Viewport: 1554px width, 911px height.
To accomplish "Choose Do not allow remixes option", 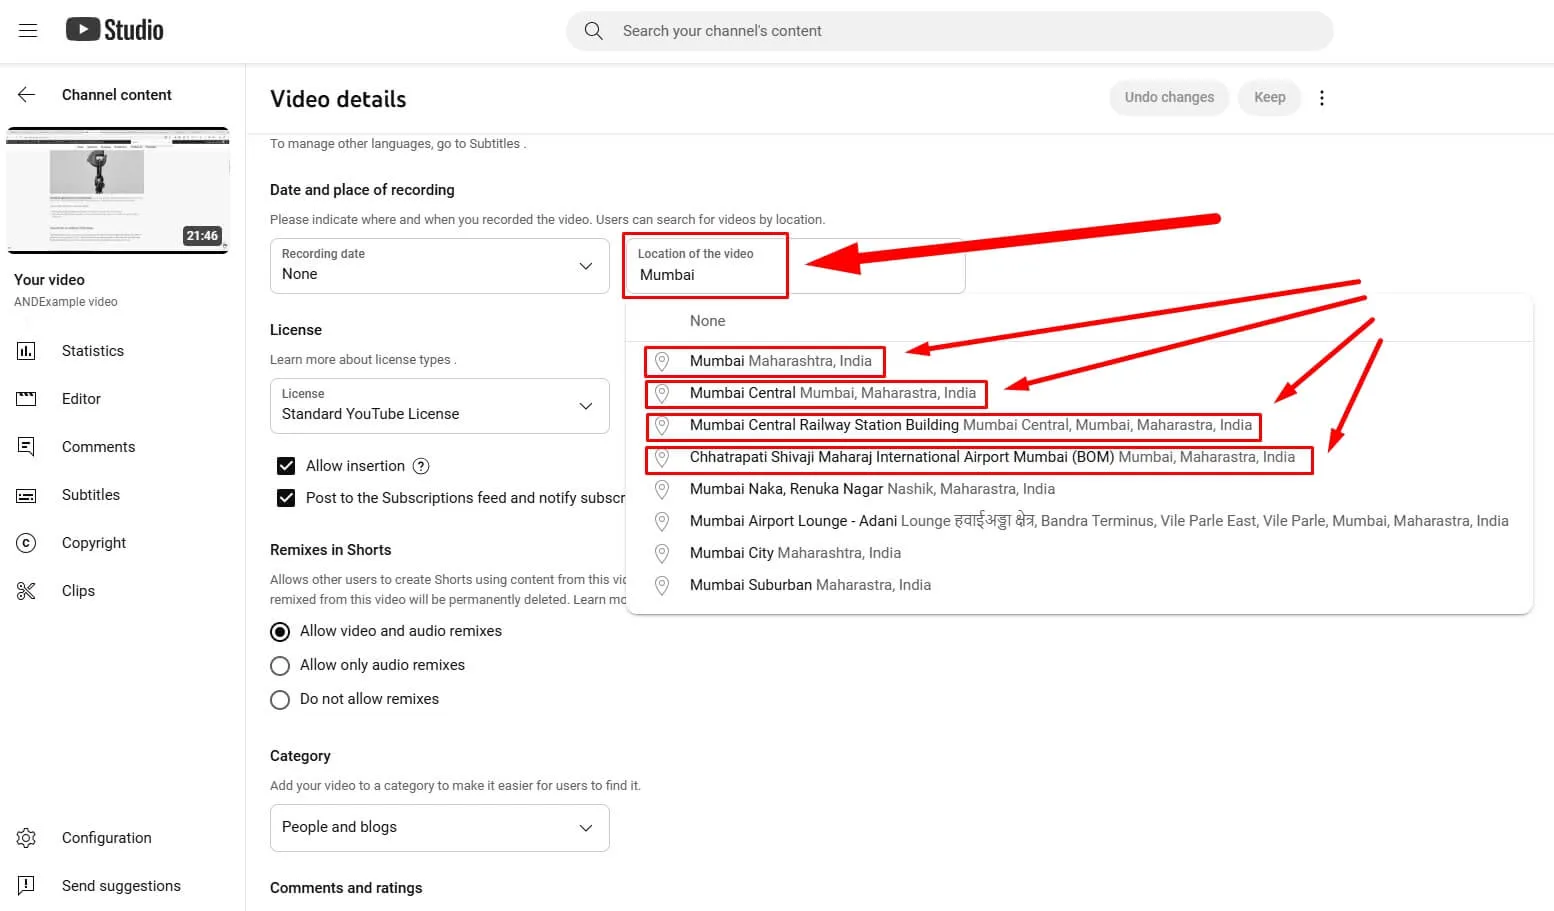I will pyautogui.click(x=281, y=700).
